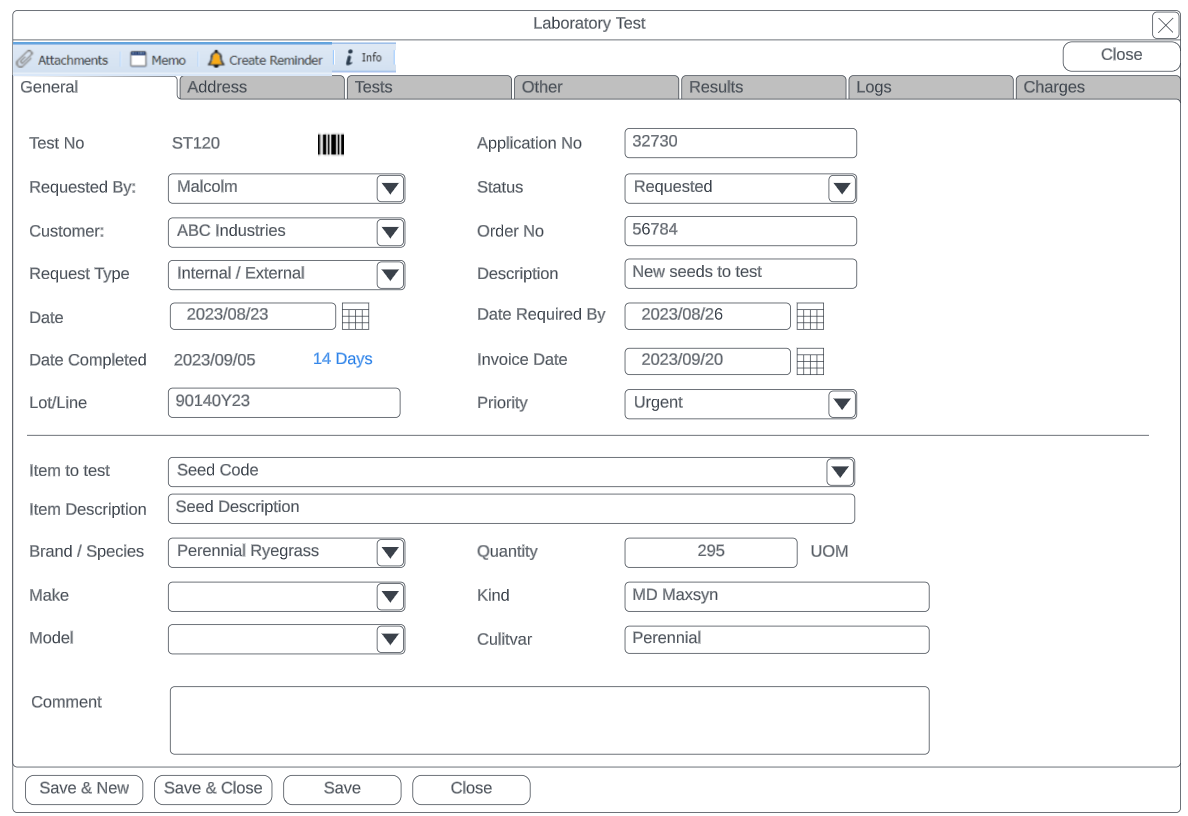1188x816 pixels.
Task: Open the Memo toolbar icon
Action: pyautogui.click(x=139, y=59)
